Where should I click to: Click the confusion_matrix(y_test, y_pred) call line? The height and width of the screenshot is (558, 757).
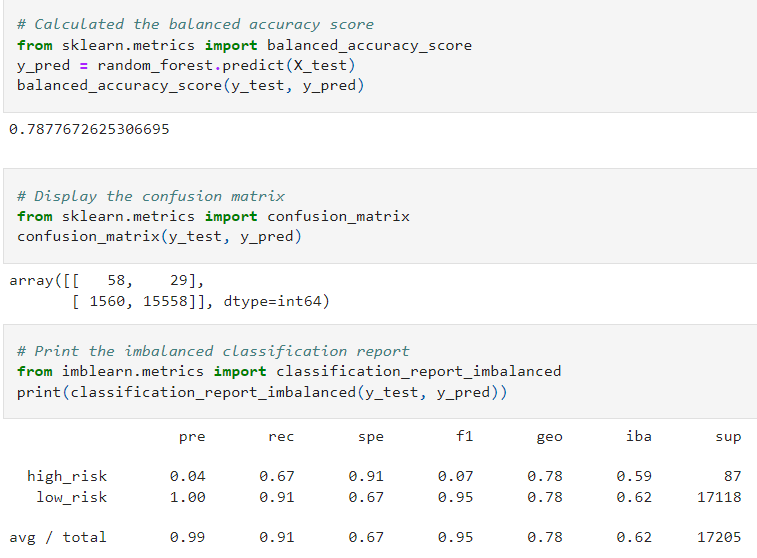coord(159,237)
